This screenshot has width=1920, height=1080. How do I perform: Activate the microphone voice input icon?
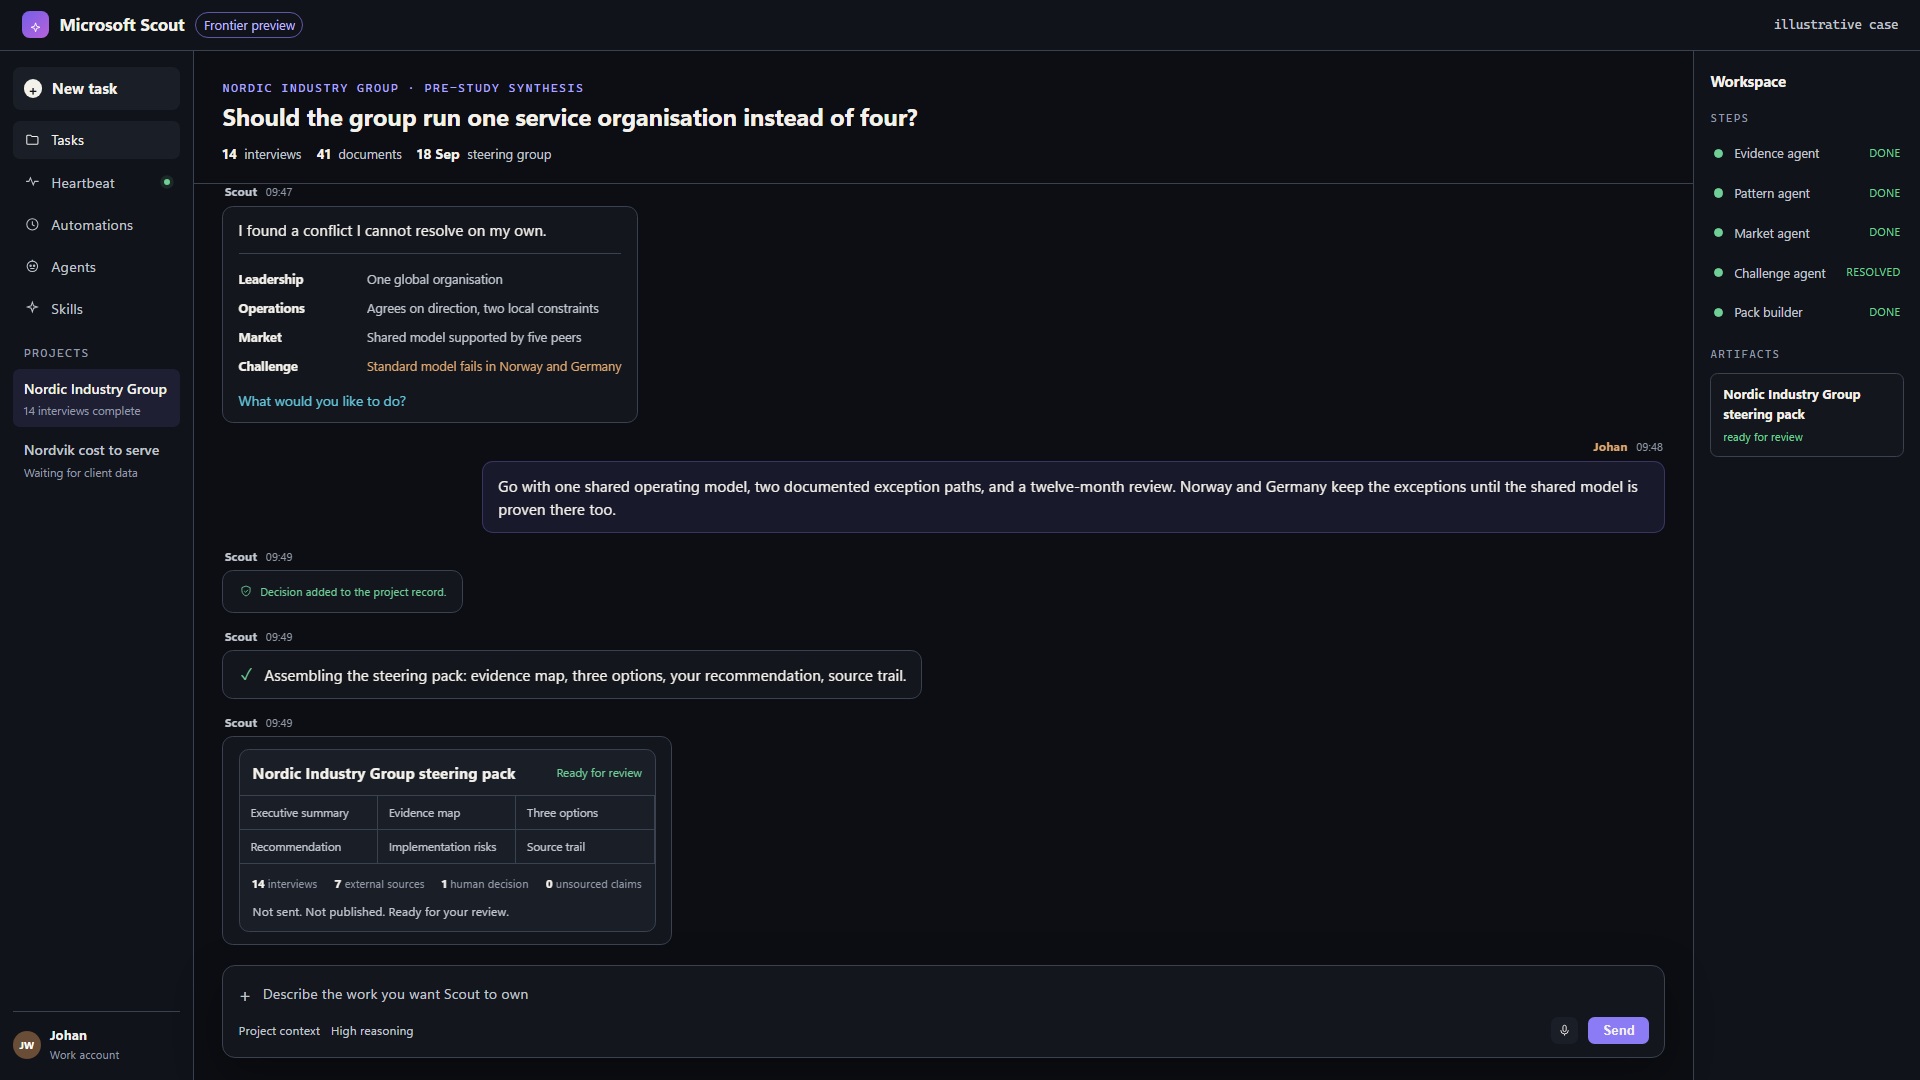coord(1564,1030)
